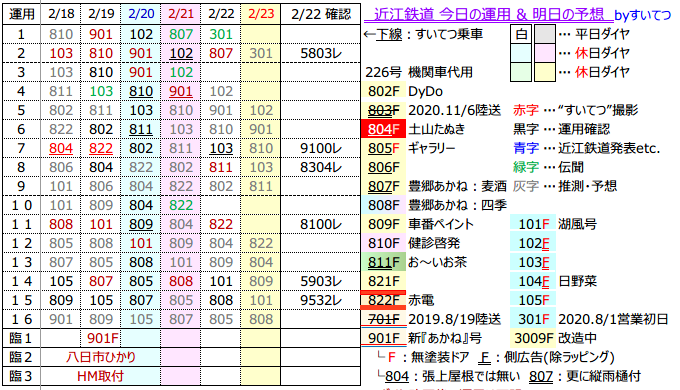This screenshot has width=680, height=390.
Task: Select the blue 2/20 date header
Action: 141,14
